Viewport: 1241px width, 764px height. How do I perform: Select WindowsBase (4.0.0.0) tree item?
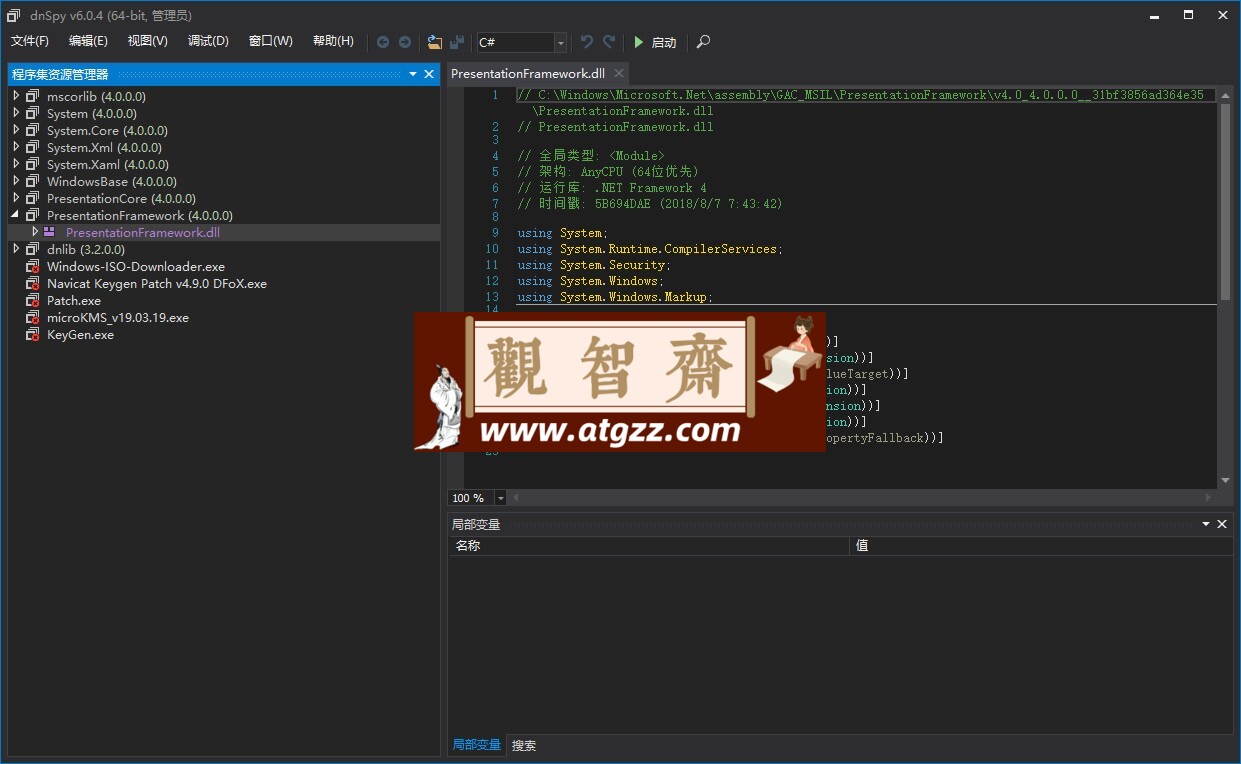pyautogui.click(x=112, y=182)
